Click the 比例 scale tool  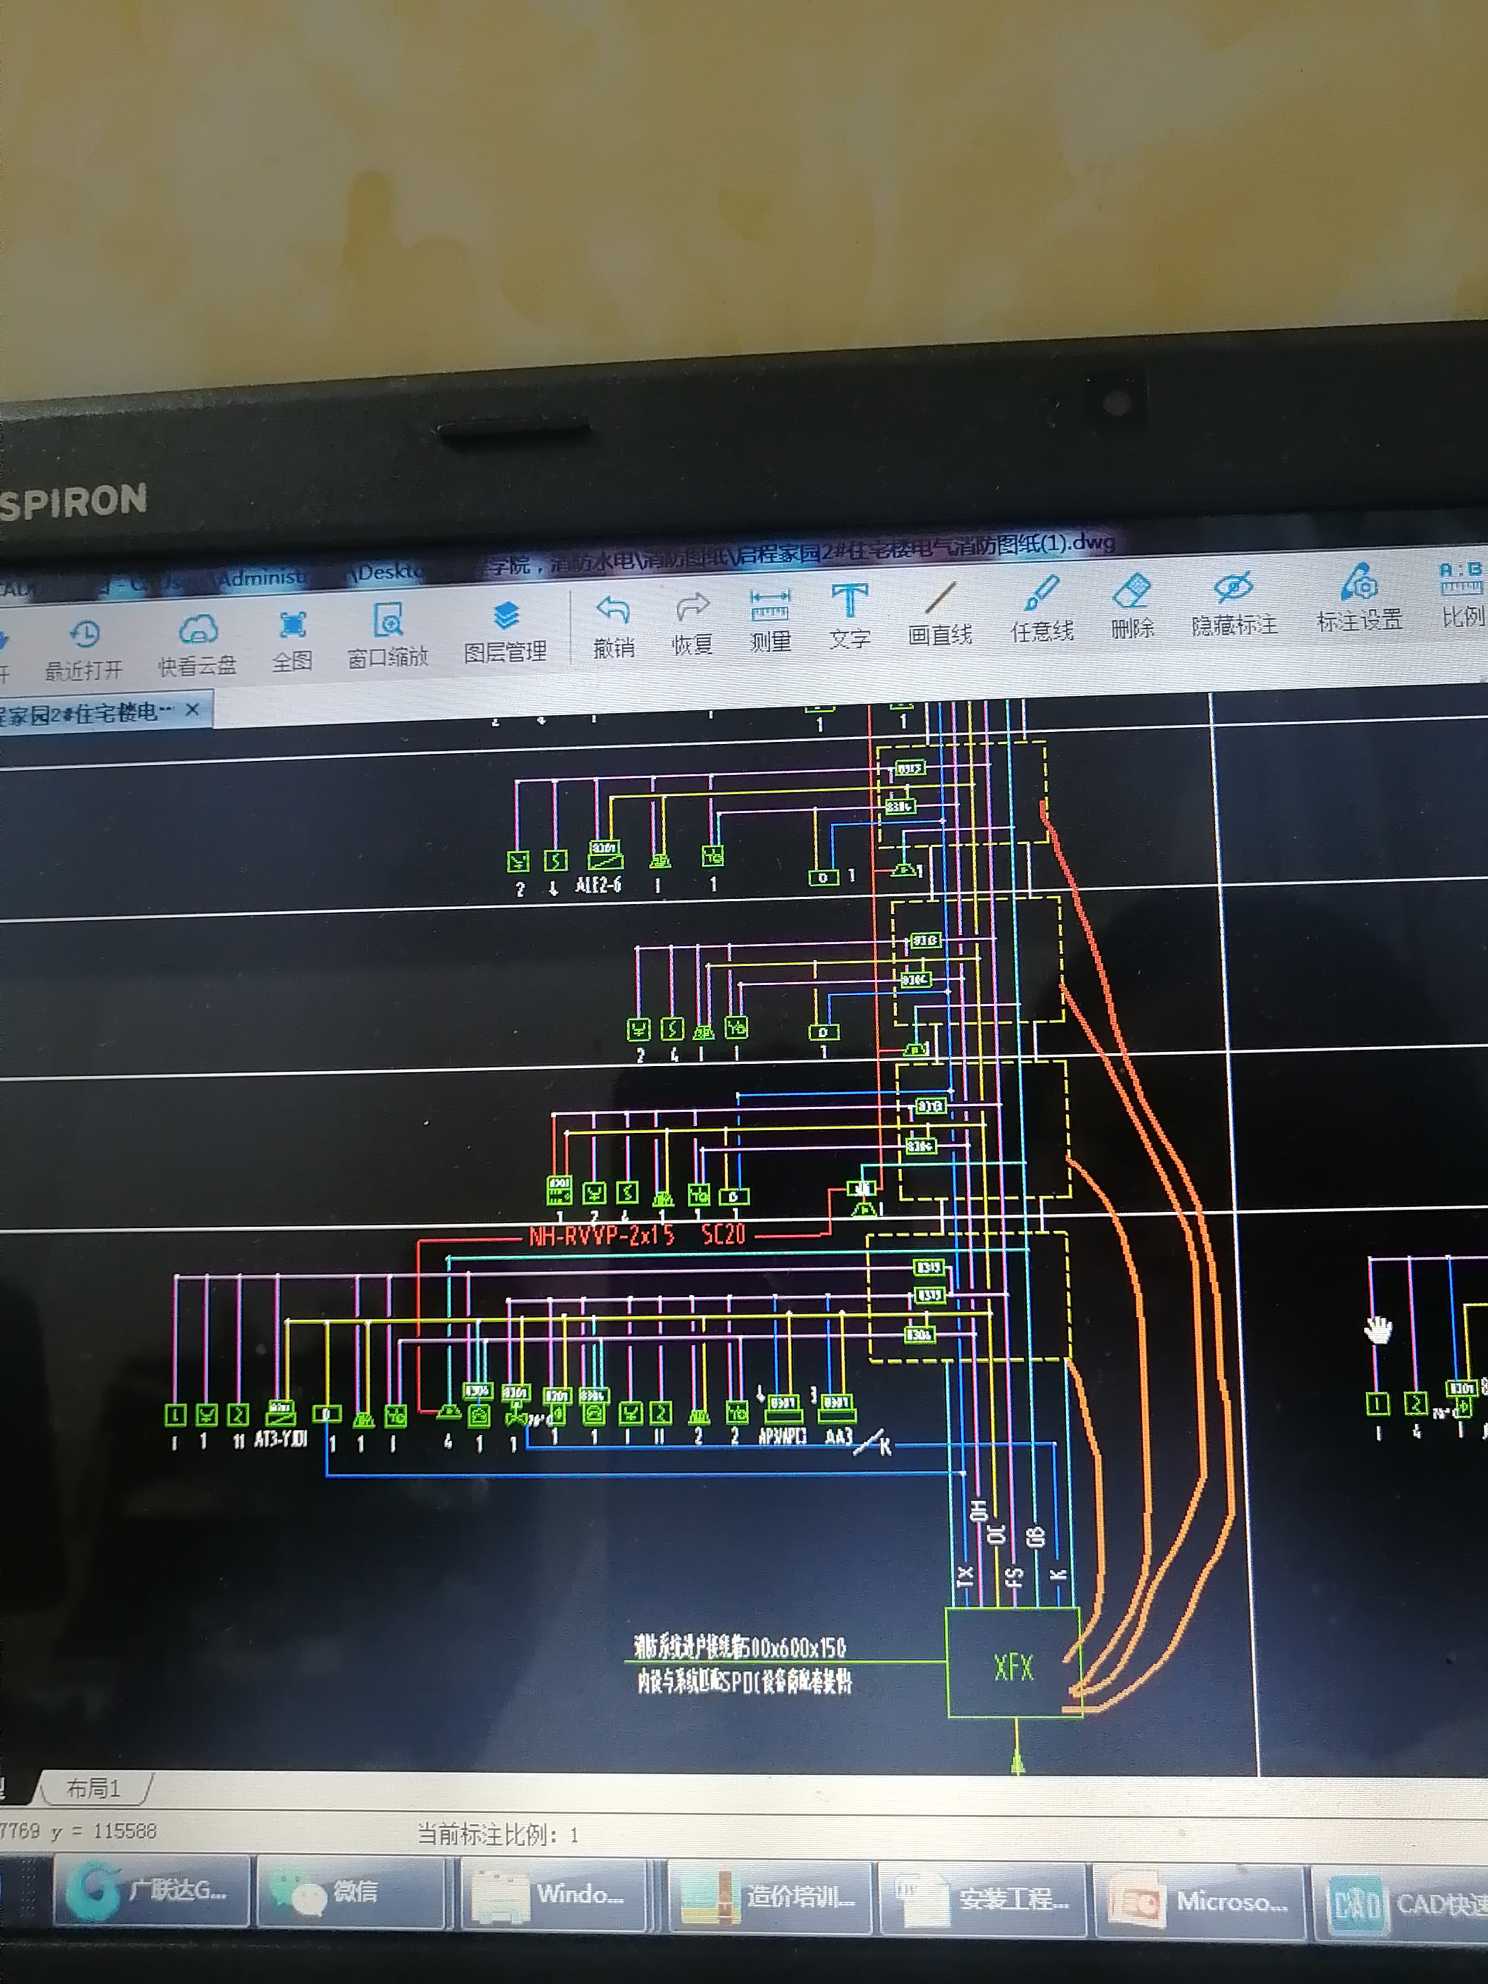pyautogui.click(x=1462, y=595)
